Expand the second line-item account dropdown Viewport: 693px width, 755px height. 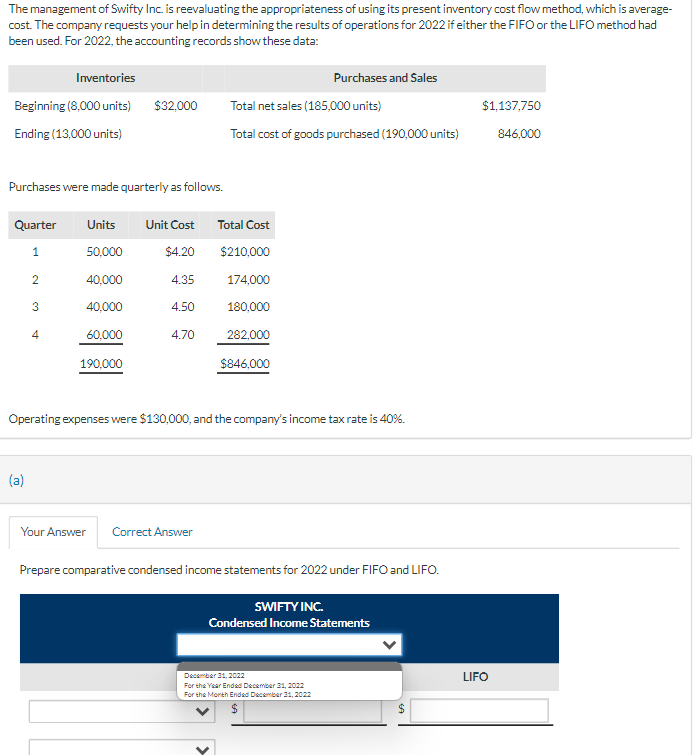pyautogui.click(x=122, y=747)
